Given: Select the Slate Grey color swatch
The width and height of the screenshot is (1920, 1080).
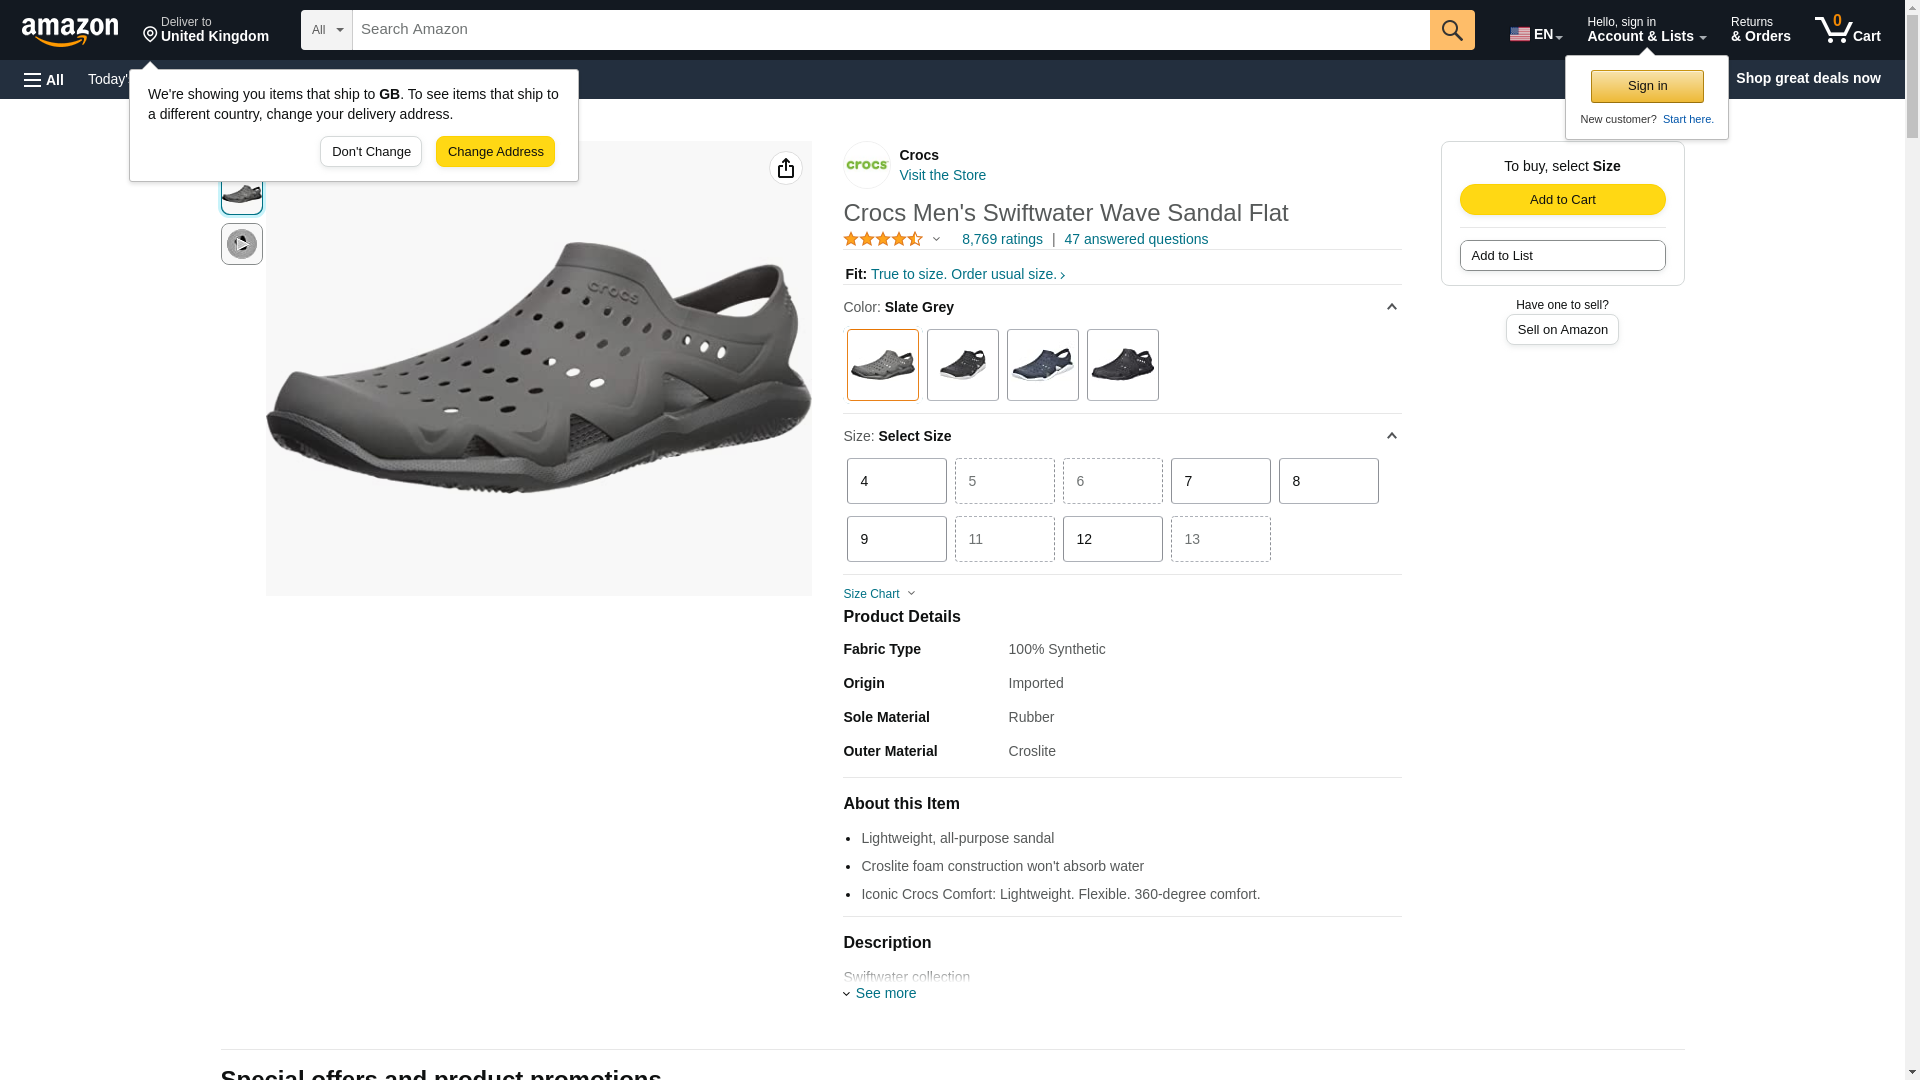Looking at the screenshot, I should [882, 365].
